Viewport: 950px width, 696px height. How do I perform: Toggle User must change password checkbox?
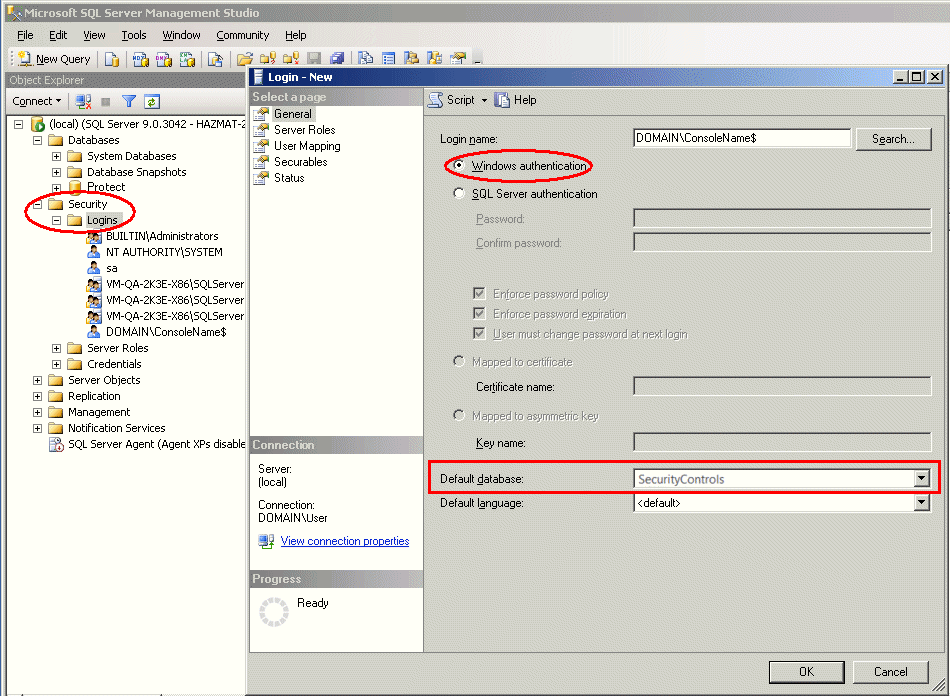click(x=479, y=334)
